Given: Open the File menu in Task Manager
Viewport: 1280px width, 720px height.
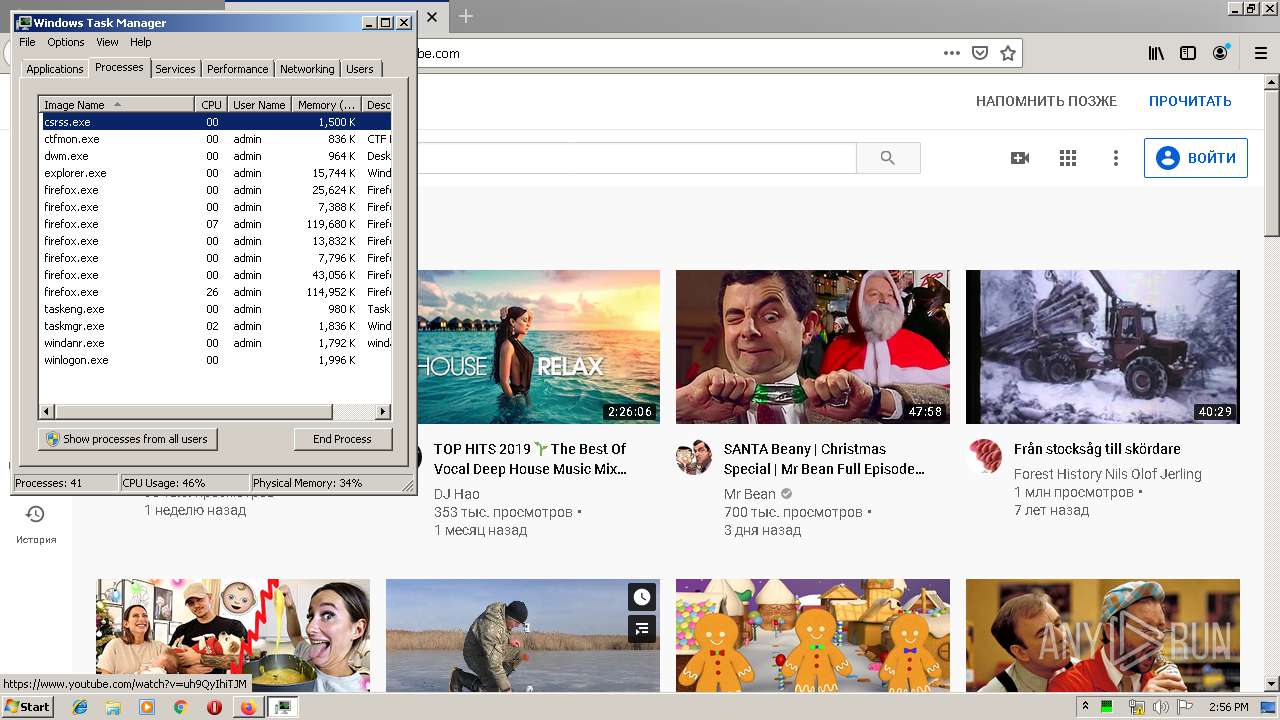Looking at the screenshot, I should (27, 42).
